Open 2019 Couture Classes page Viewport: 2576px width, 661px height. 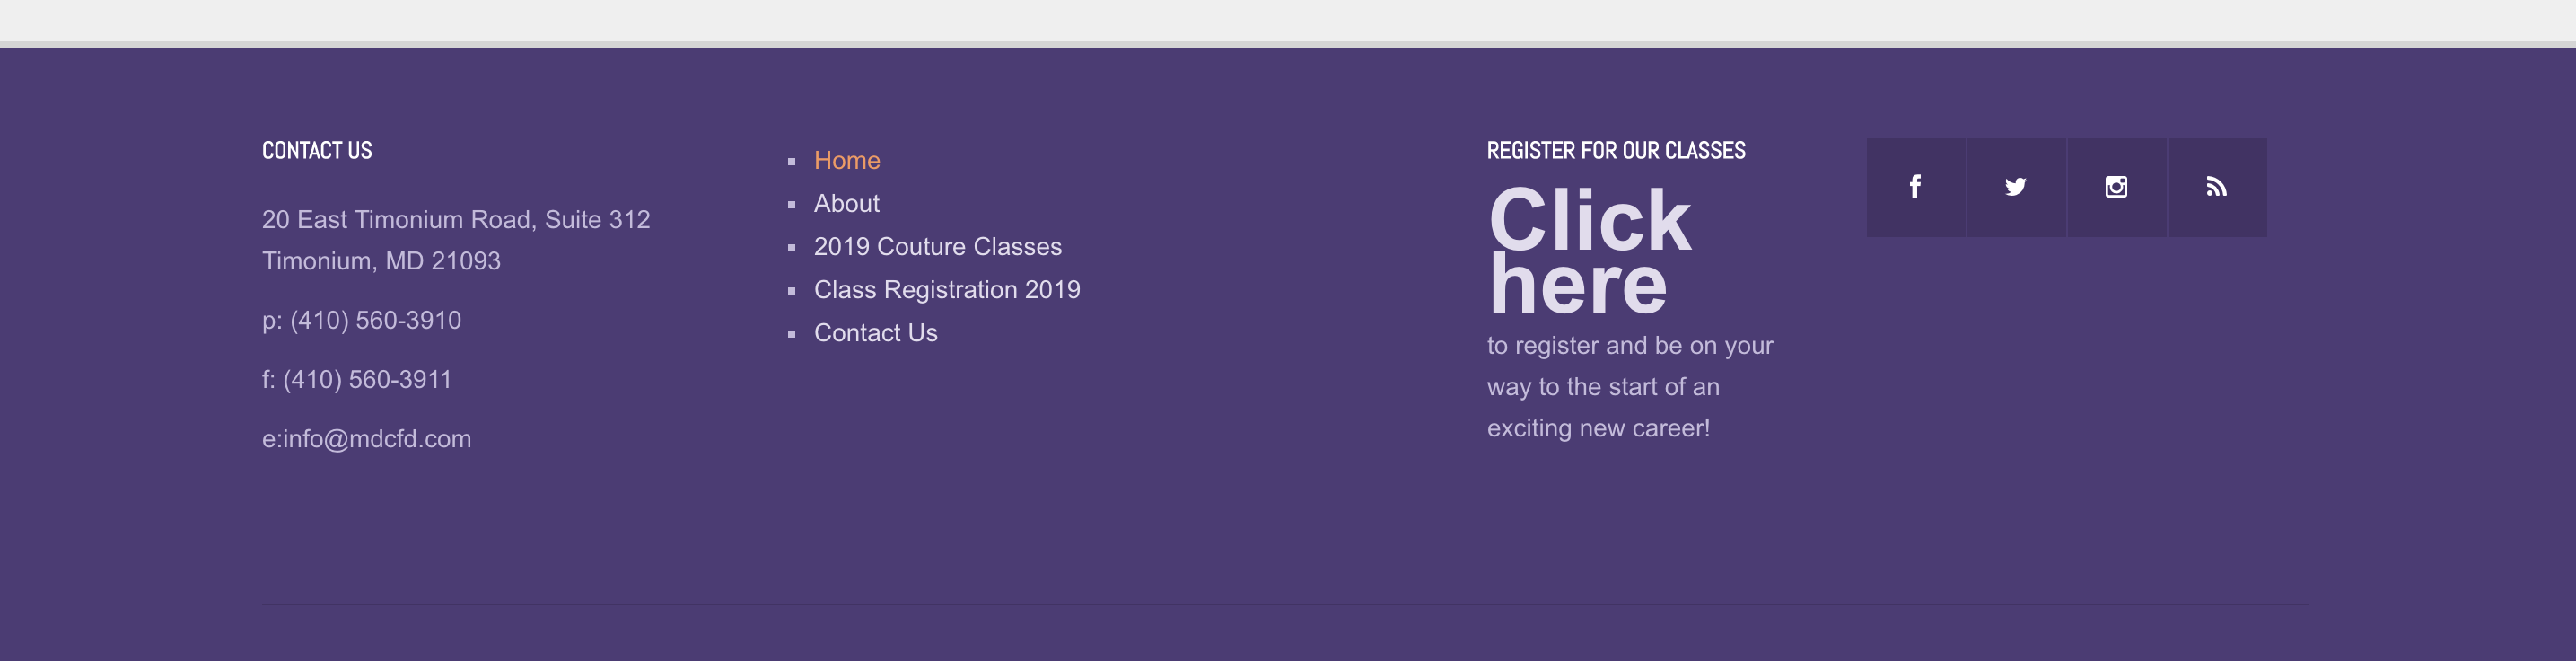click(937, 246)
